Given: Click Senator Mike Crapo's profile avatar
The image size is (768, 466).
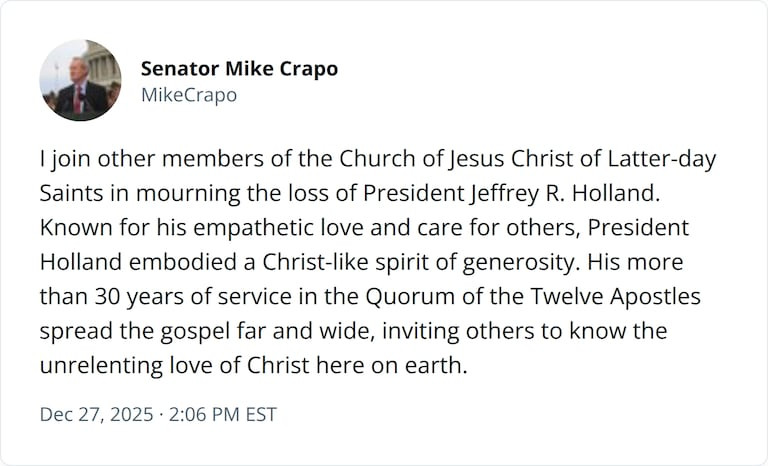Looking at the screenshot, I should click(80, 81).
